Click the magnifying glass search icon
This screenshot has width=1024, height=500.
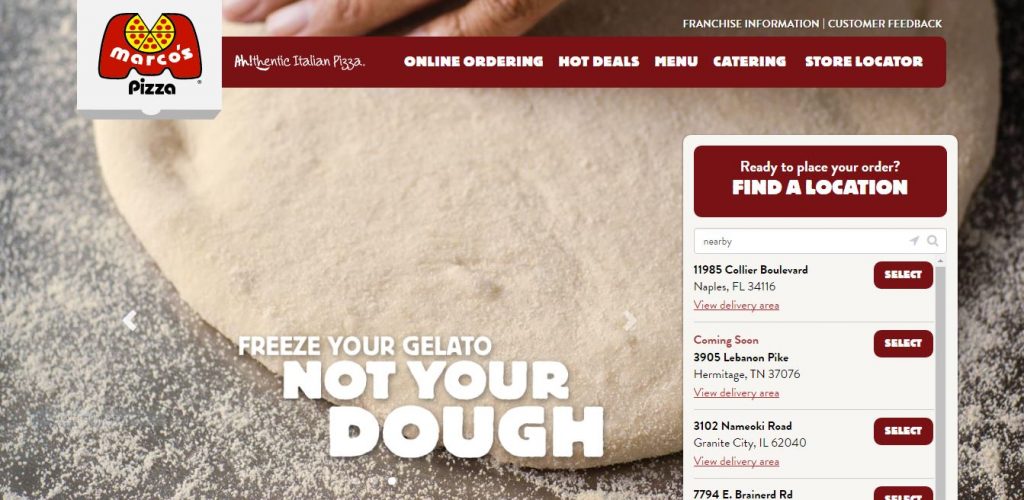point(933,241)
